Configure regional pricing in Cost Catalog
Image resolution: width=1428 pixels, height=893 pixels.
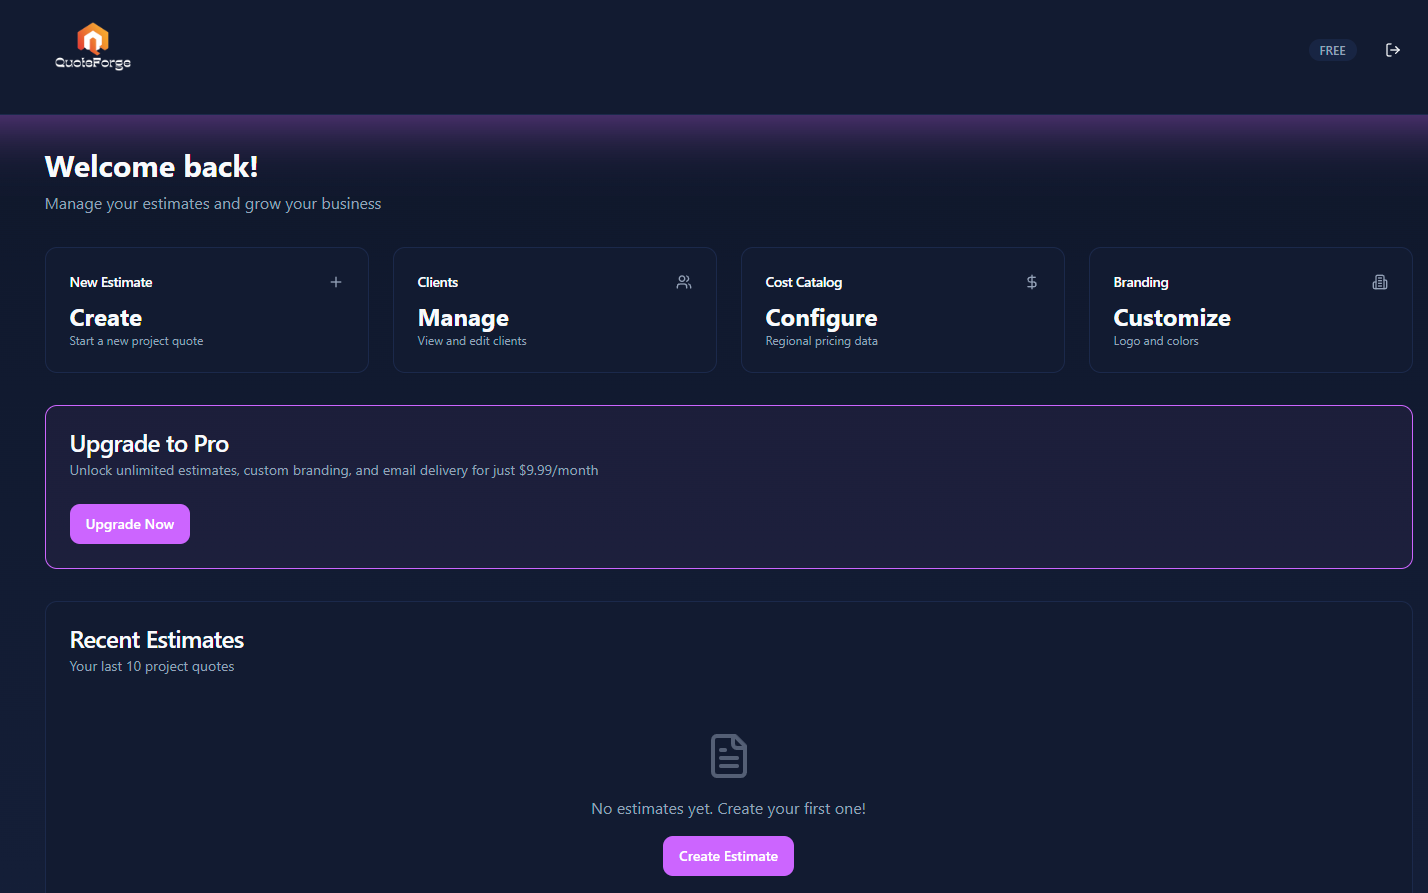902,310
